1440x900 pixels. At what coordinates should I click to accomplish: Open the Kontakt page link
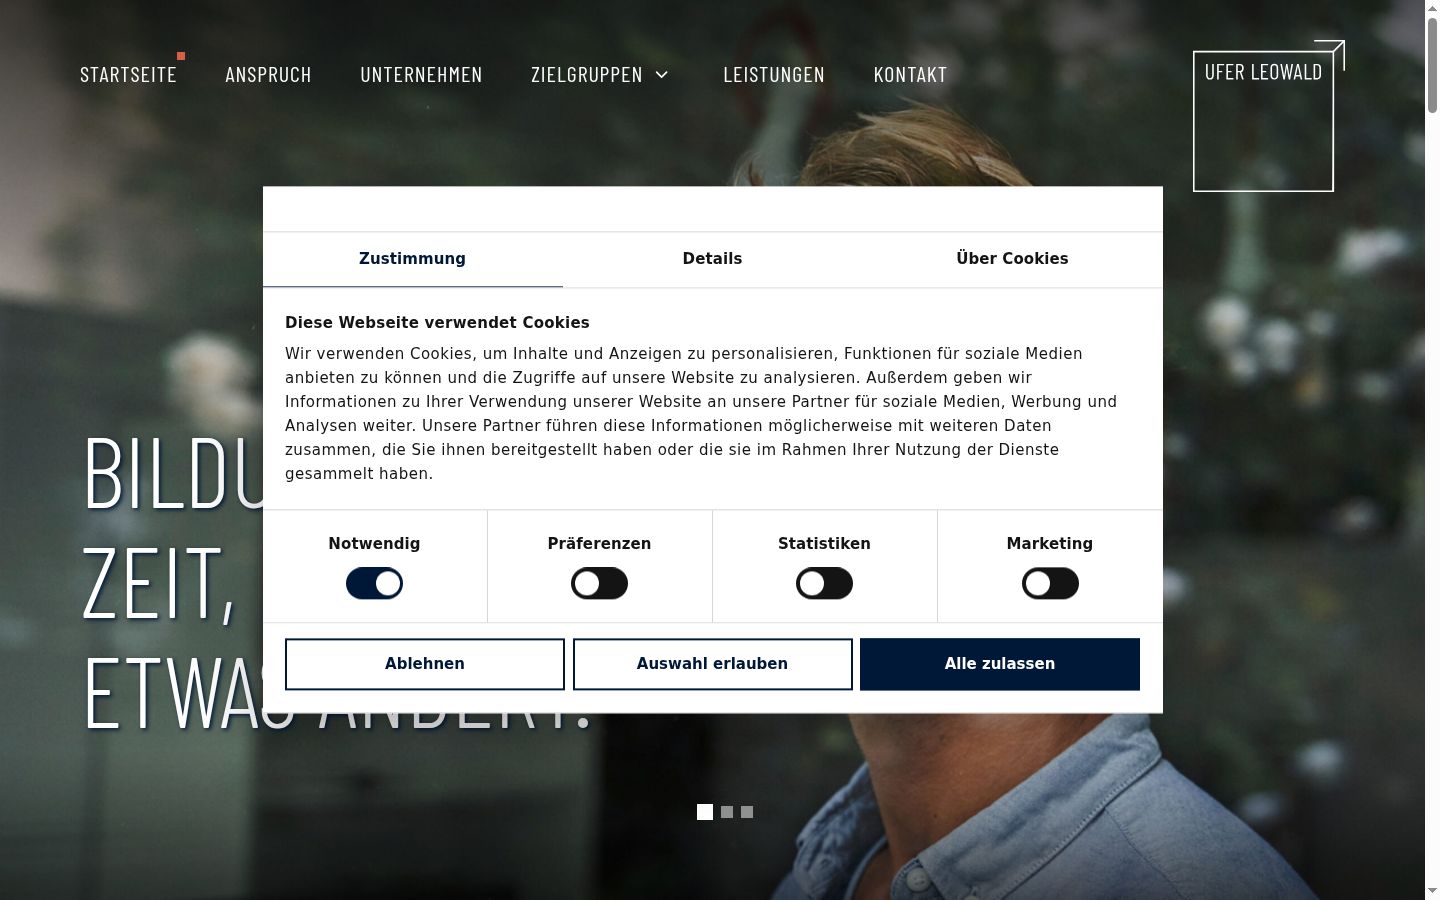click(x=910, y=74)
